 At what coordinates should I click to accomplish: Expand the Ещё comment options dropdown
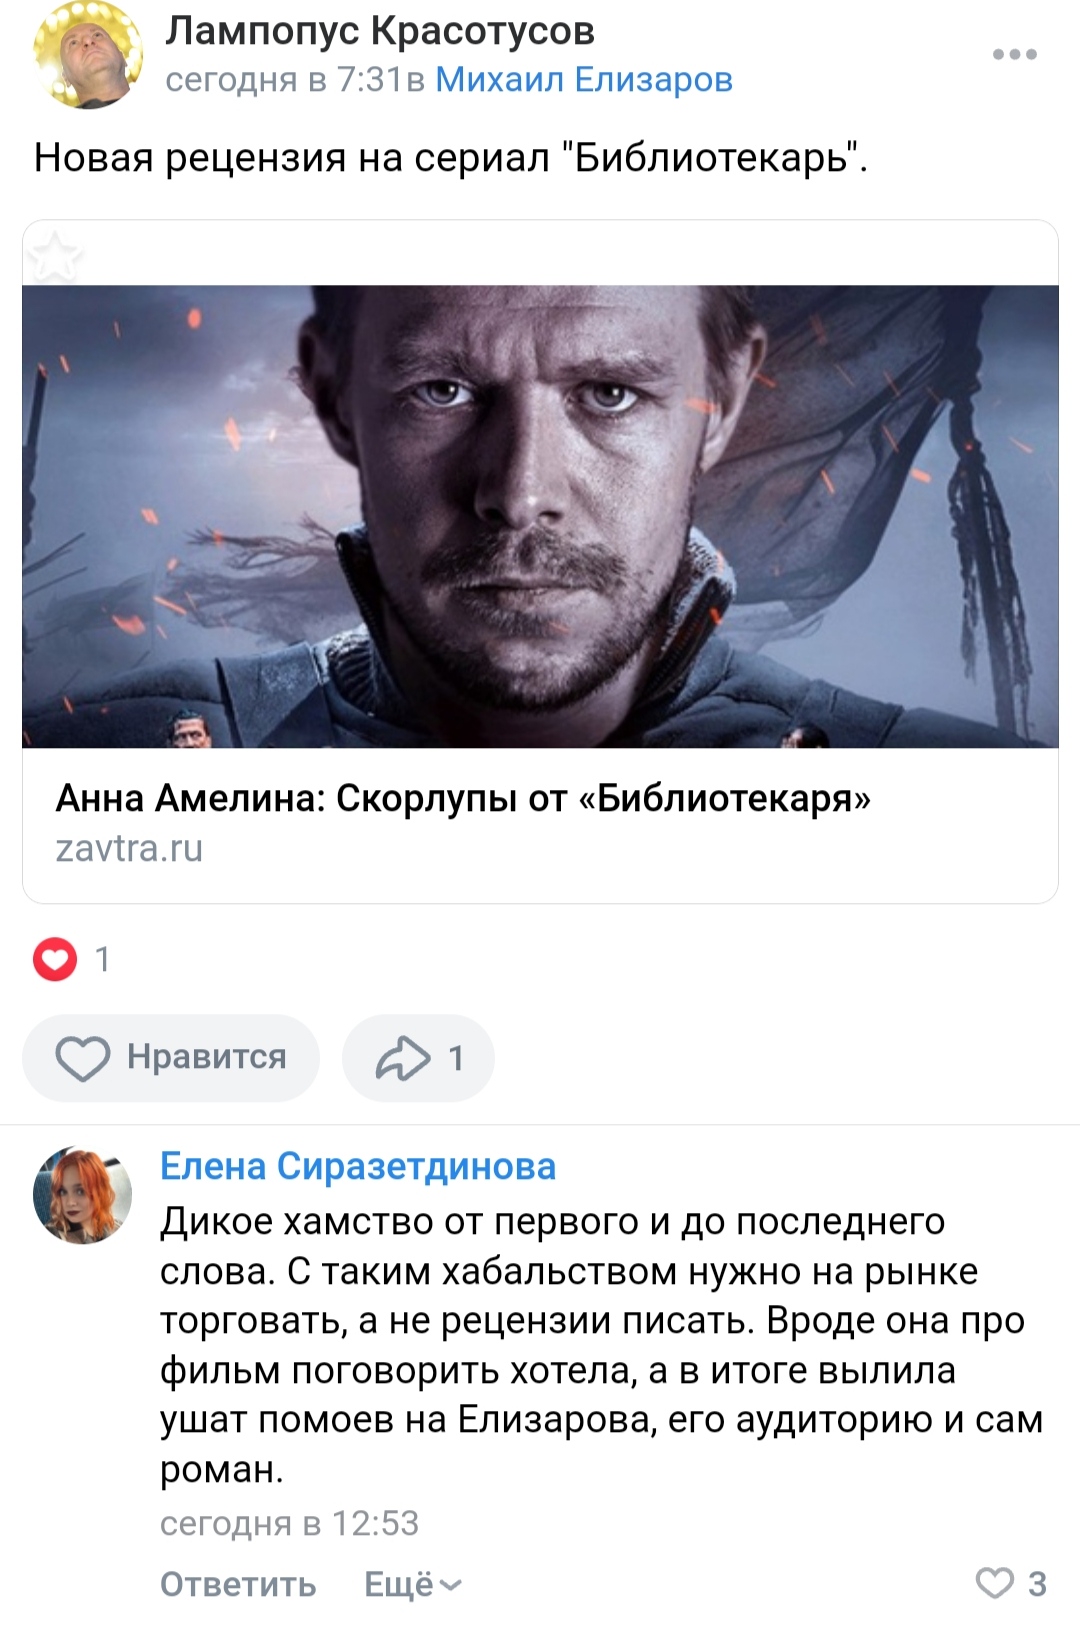click(x=413, y=1584)
